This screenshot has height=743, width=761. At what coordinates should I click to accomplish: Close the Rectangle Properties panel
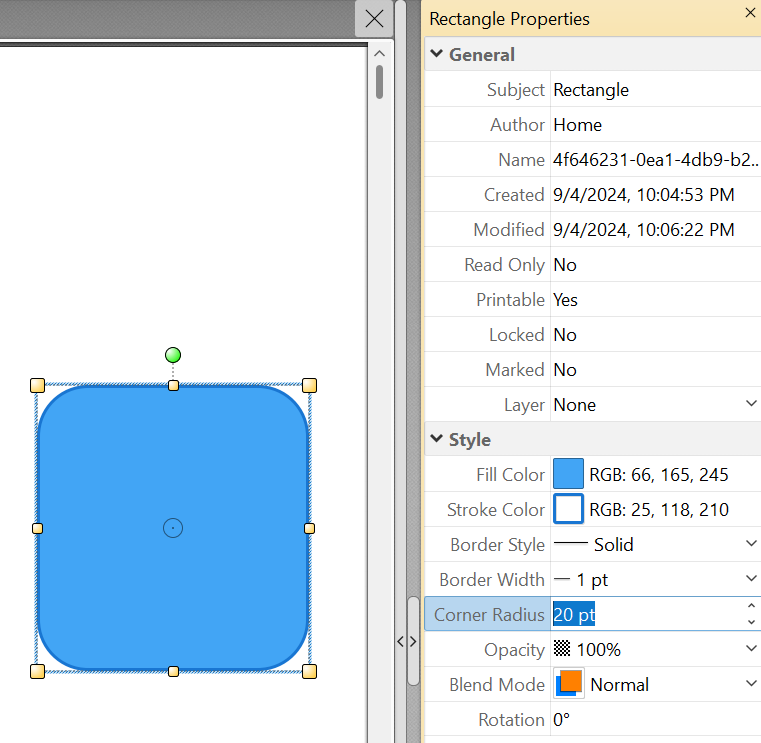tap(750, 13)
